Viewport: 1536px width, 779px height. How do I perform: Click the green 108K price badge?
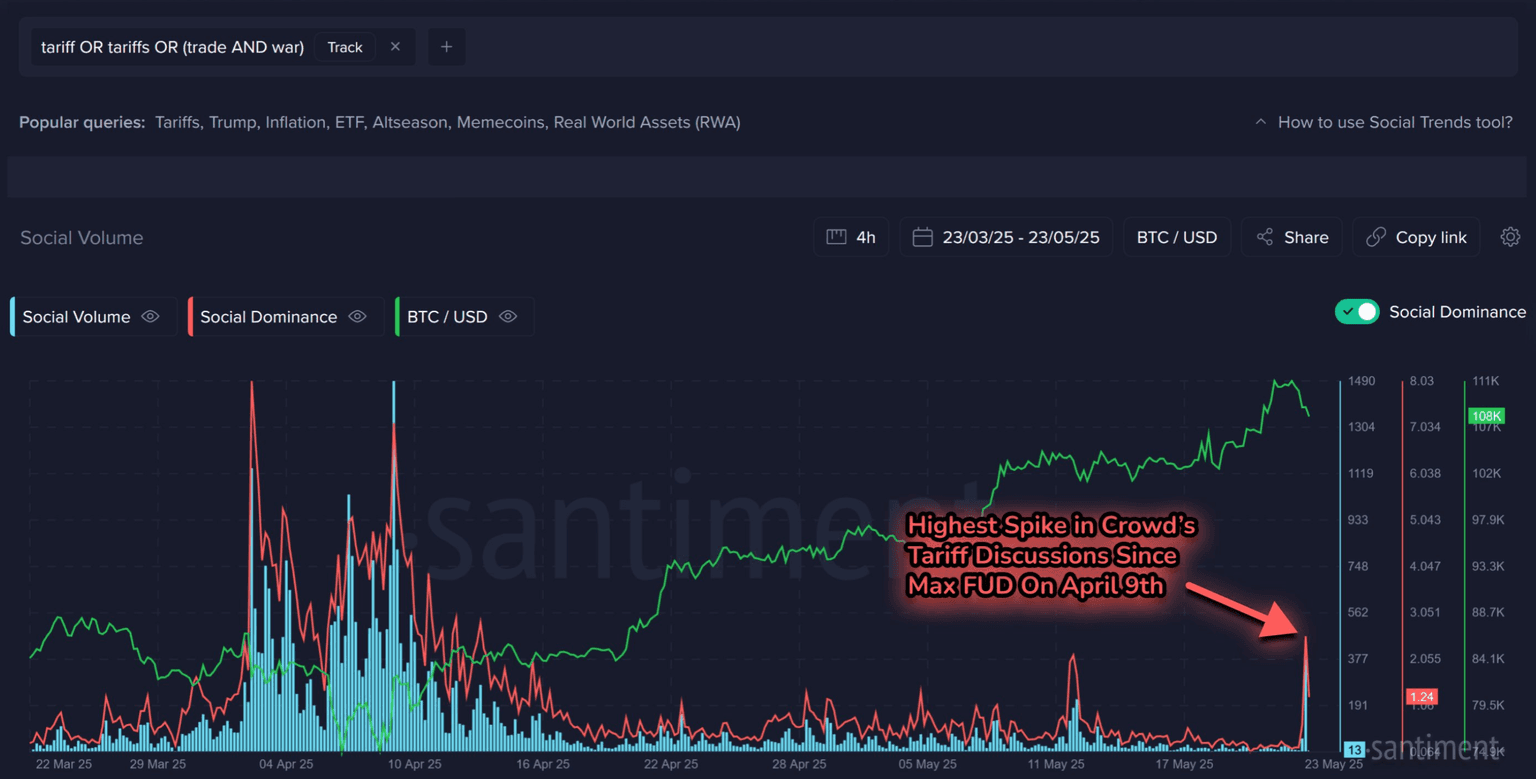1485,416
